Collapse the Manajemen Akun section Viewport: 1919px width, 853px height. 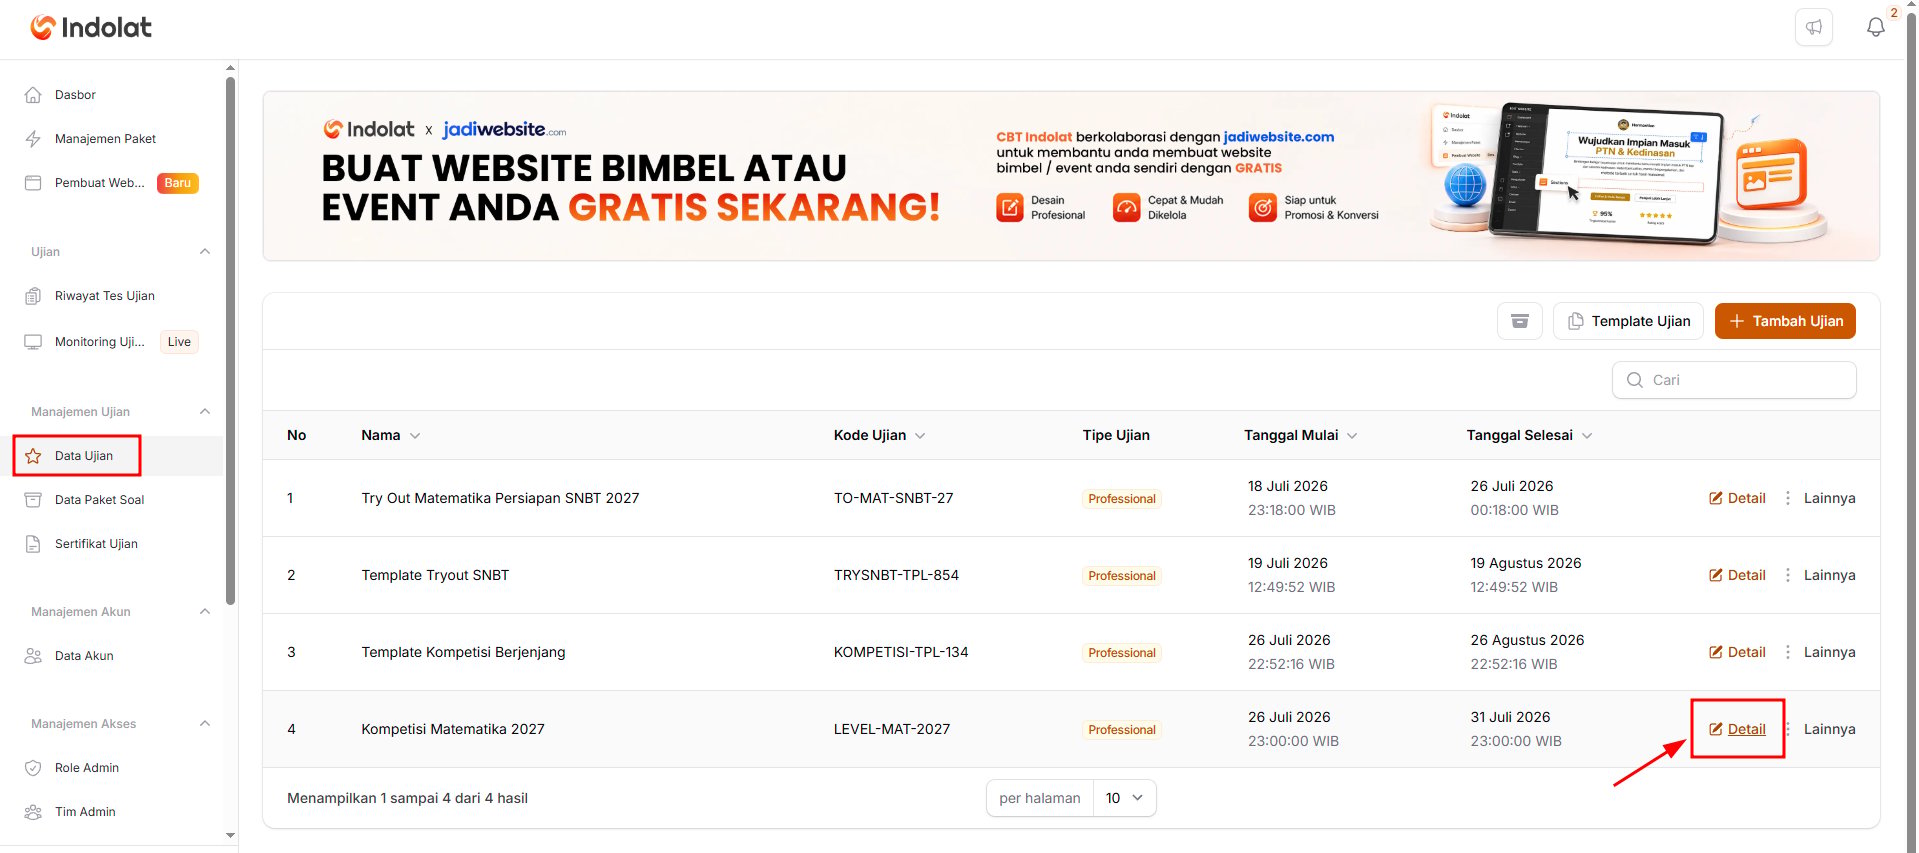click(205, 612)
